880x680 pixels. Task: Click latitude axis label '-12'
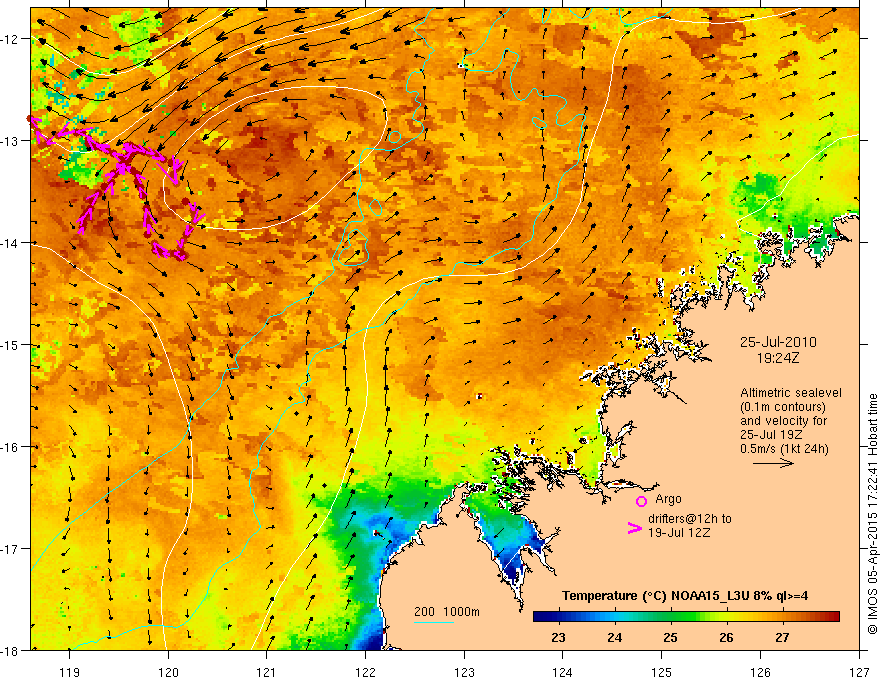10,39
